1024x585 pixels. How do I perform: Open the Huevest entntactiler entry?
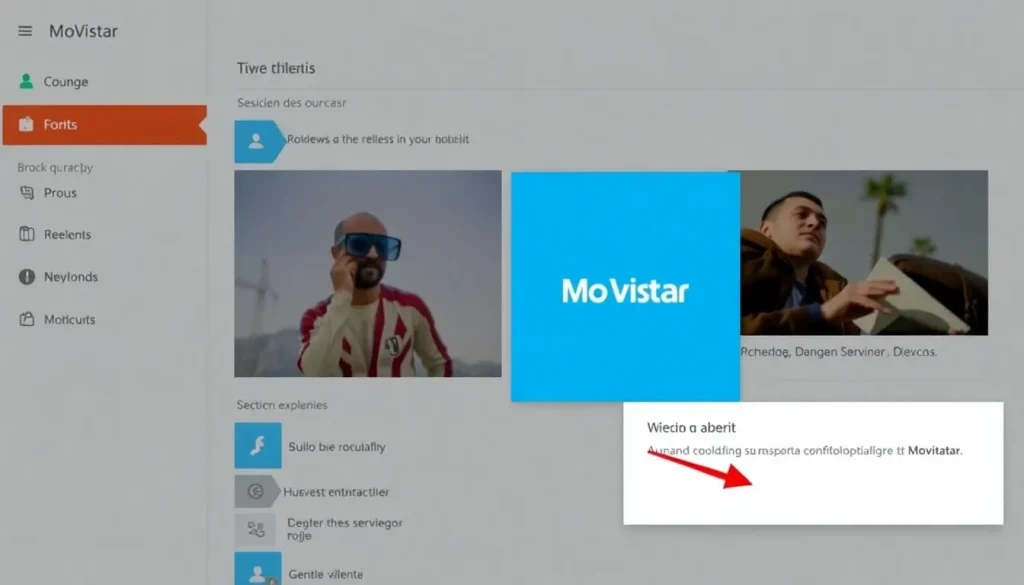pyautogui.click(x=336, y=492)
